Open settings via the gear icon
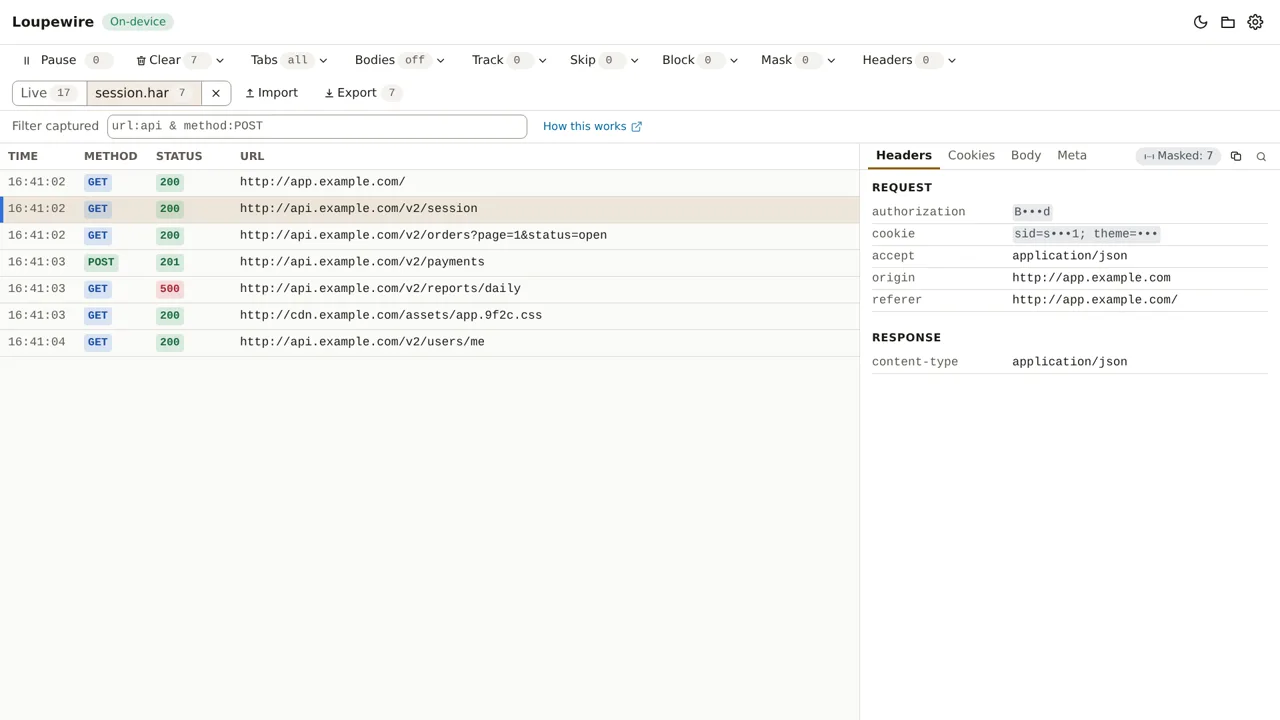Screen dimensions: 1280x720 point(1256,22)
